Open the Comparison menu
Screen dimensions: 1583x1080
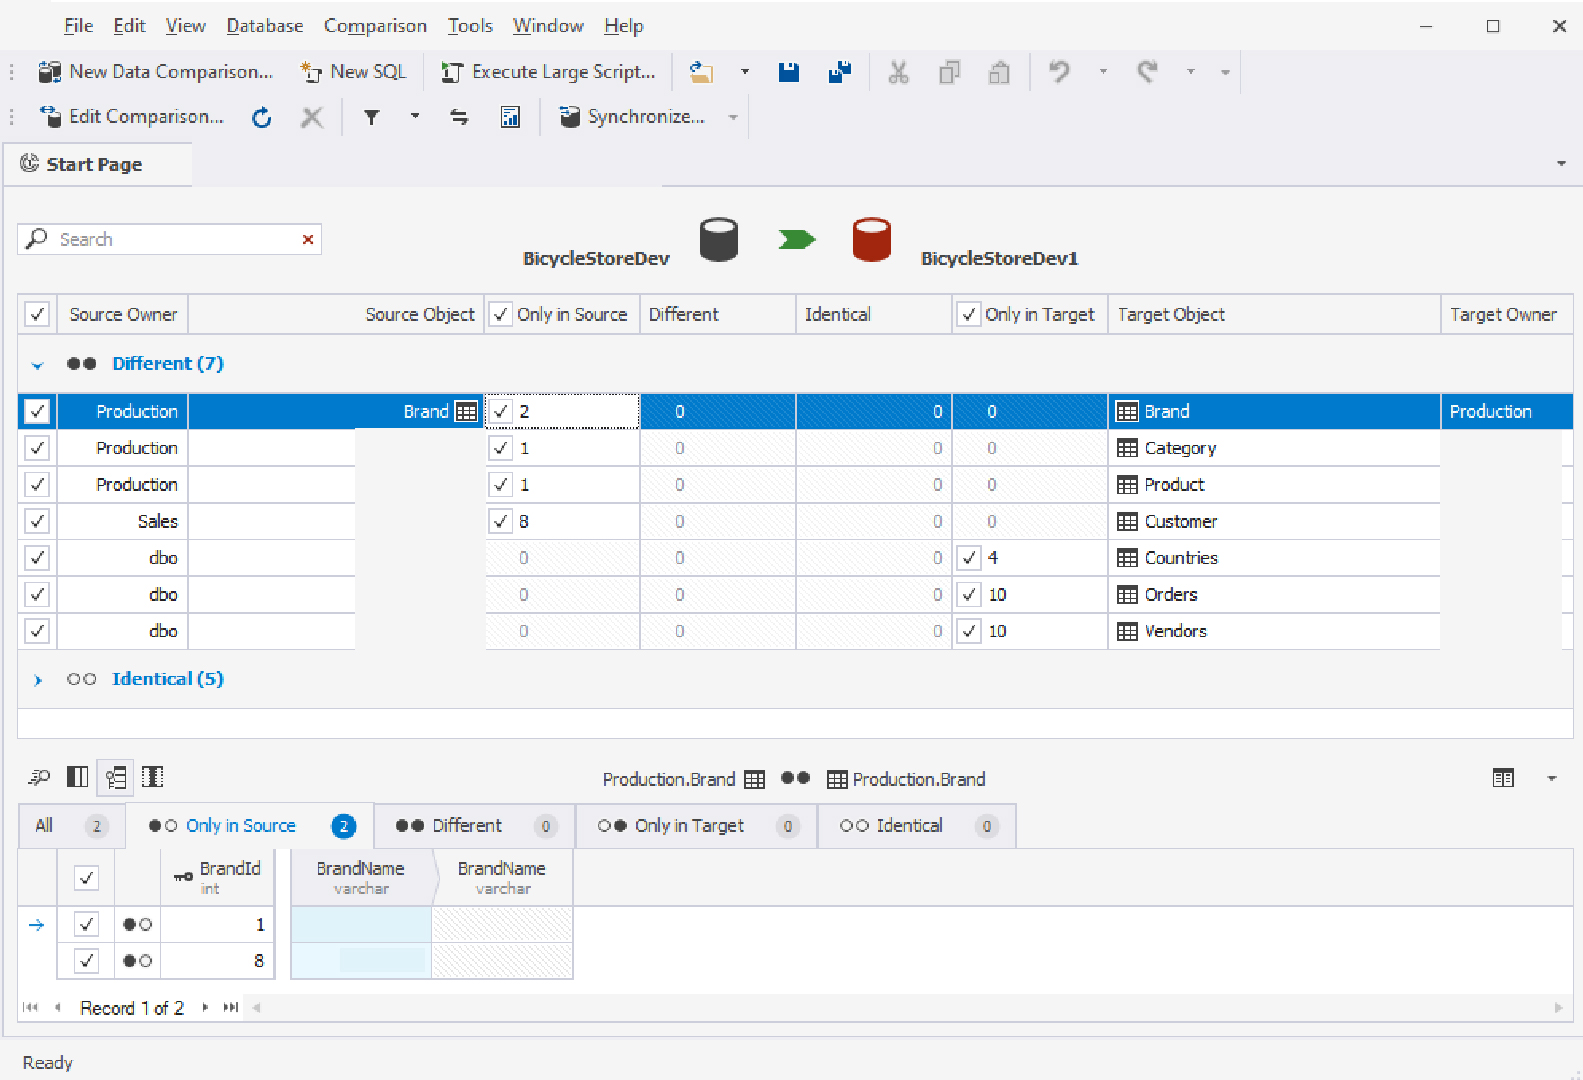pos(375,26)
